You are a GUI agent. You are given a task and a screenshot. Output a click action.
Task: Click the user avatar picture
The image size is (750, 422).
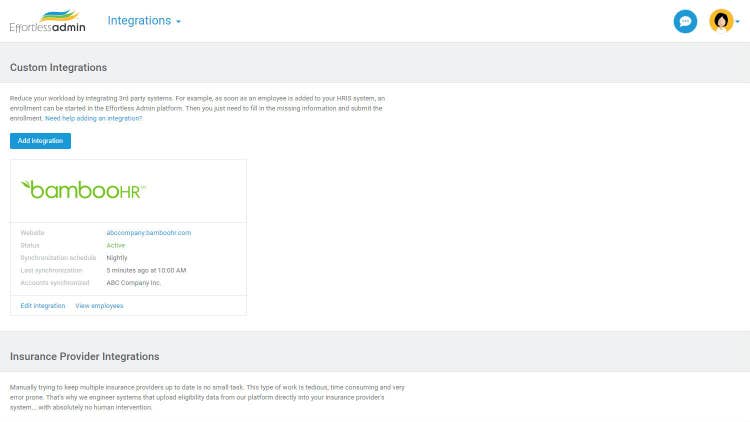coord(719,21)
